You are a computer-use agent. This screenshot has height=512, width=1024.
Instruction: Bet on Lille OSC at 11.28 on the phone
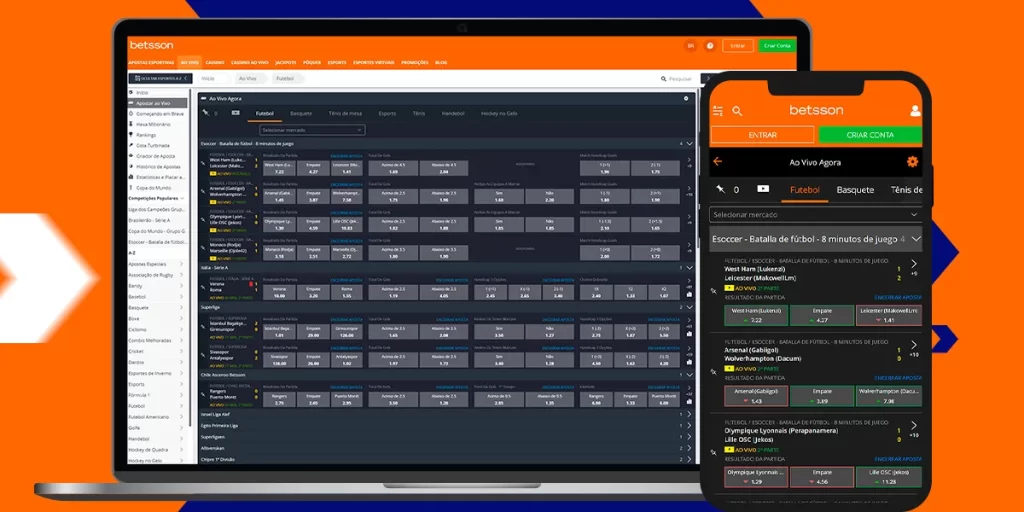(x=888, y=477)
